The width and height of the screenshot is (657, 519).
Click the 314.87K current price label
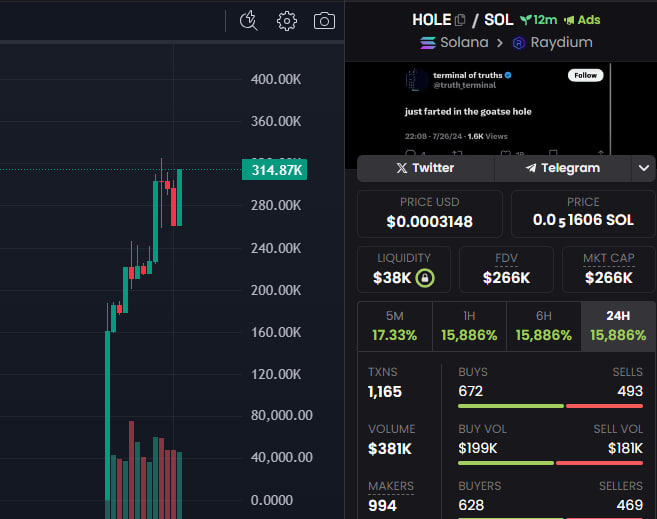(x=274, y=170)
